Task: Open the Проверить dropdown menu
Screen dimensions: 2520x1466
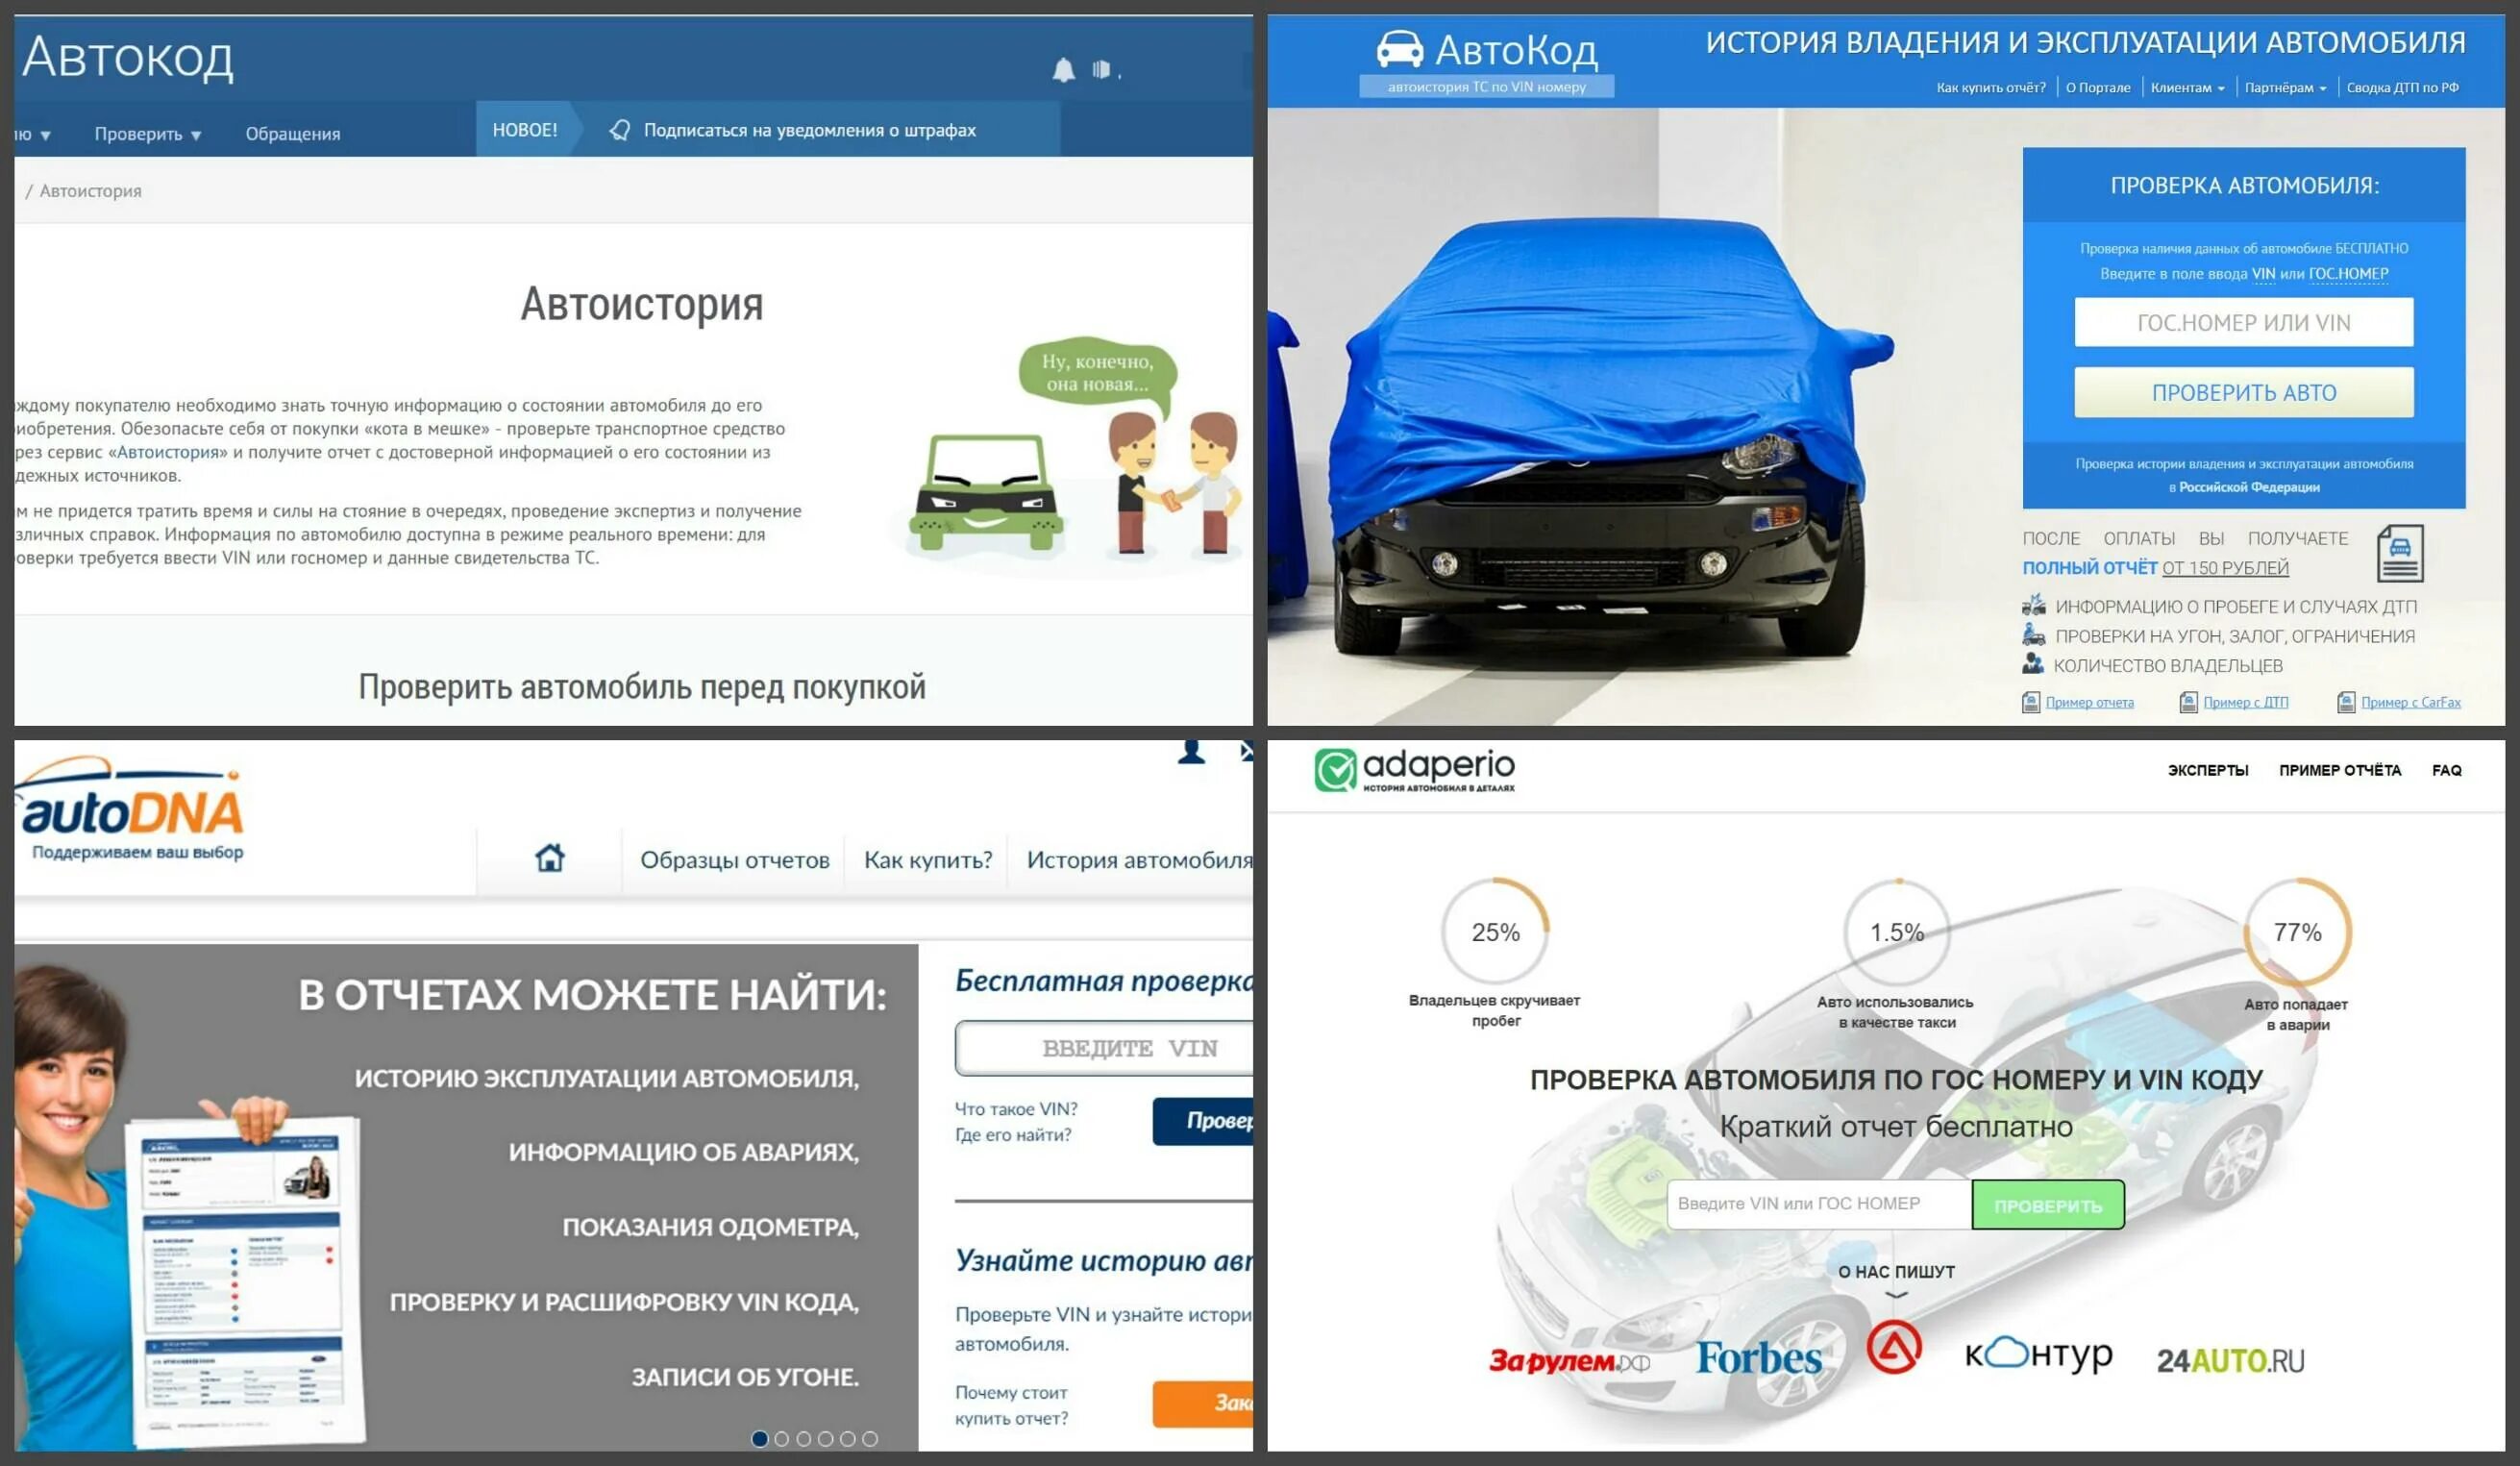Action: pos(147,134)
